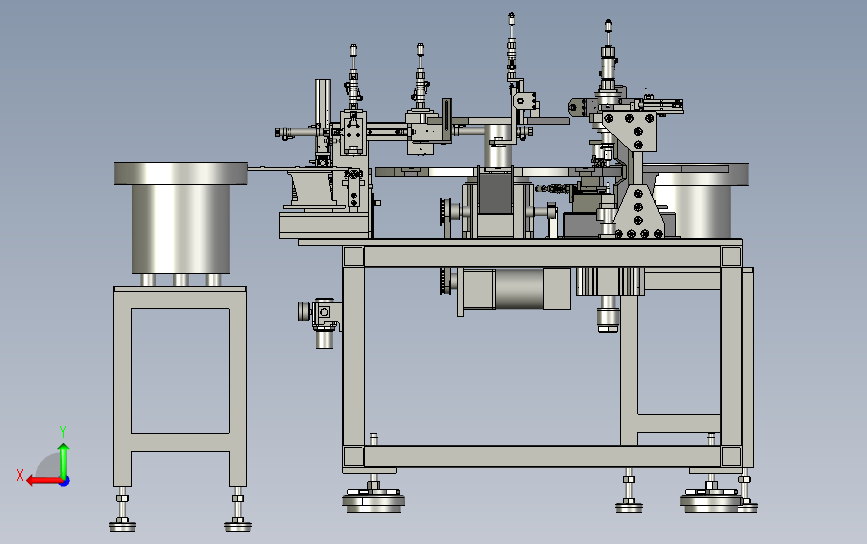Image resolution: width=867 pixels, height=544 pixels.
Task: Click the 'Y' axis label text
Action: [63, 431]
